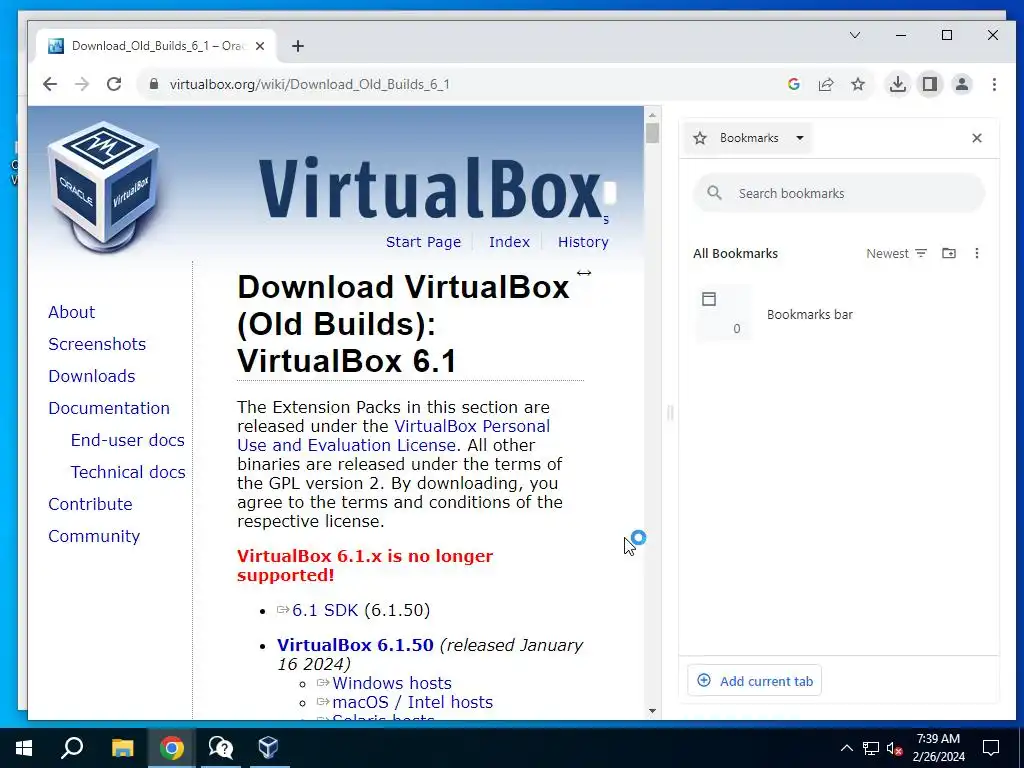Open Technical docs link
This screenshot has width=1024, height=768.
pos(128,472)
